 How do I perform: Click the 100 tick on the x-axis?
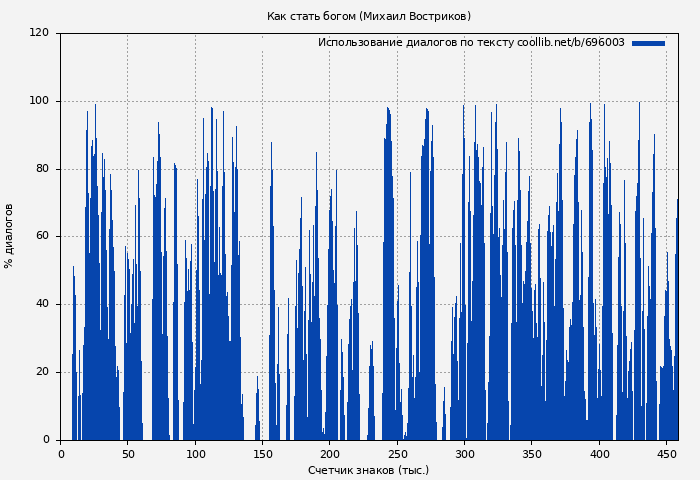(x=195, y=454)
